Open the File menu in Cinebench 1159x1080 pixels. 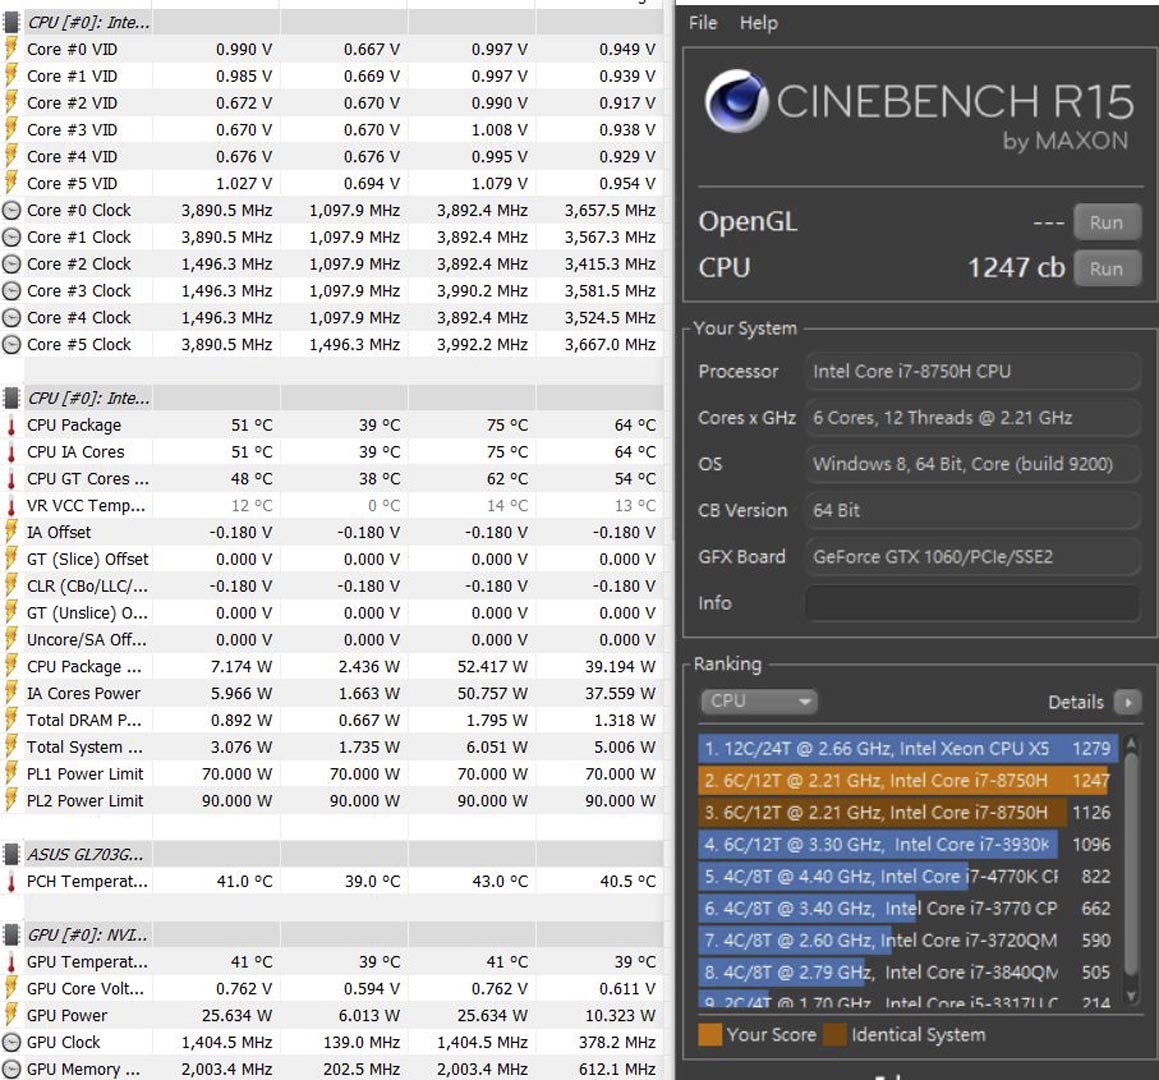click(x=702, y=23)
